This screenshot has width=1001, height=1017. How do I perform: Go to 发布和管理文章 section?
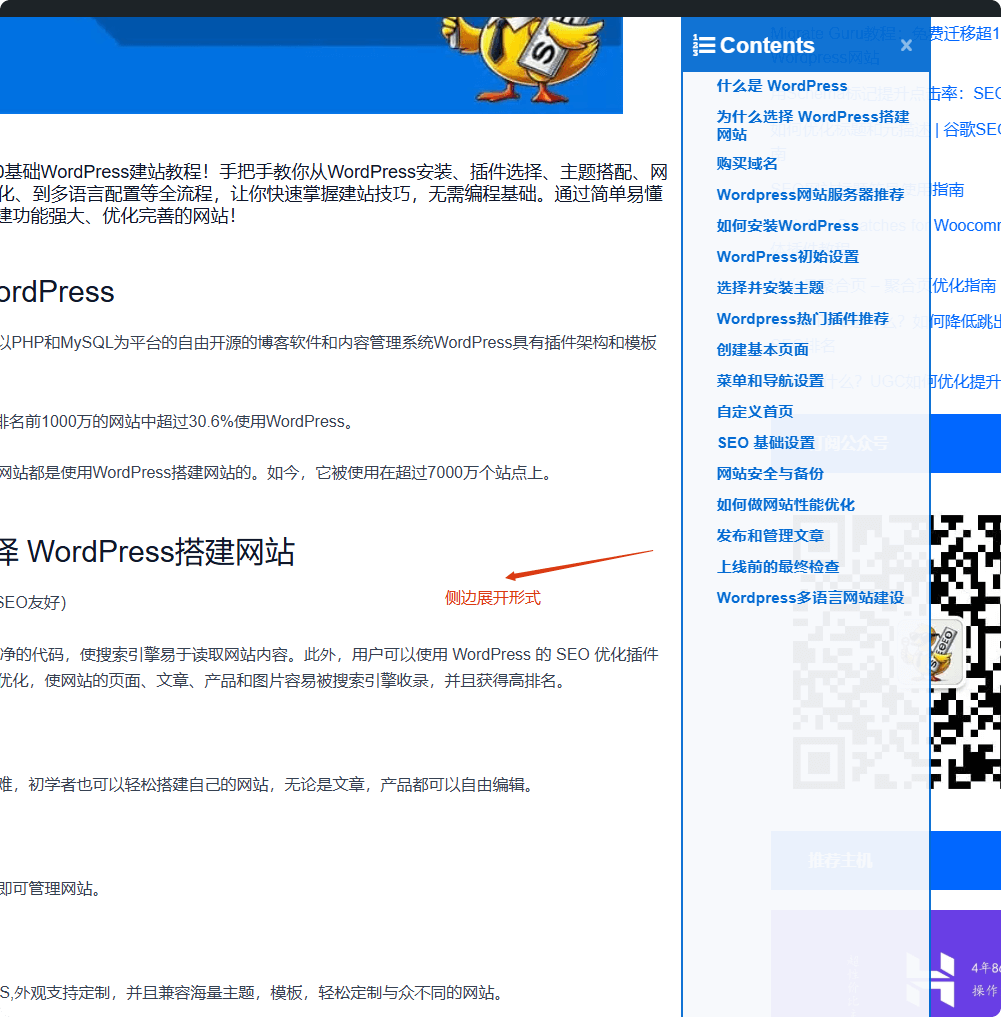[x=770, y=536]
